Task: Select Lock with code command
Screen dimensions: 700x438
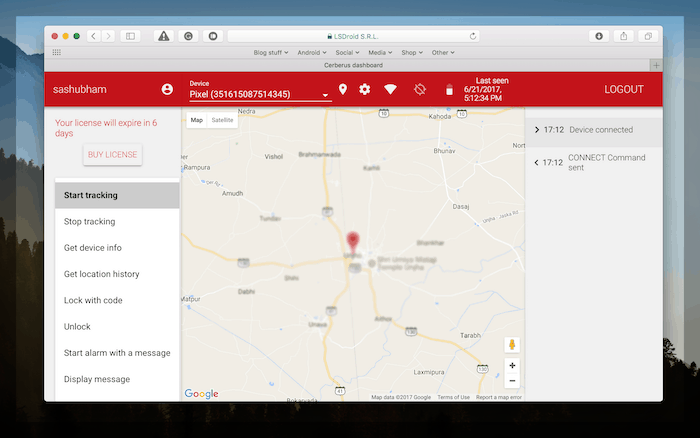Action: [117, 300]
